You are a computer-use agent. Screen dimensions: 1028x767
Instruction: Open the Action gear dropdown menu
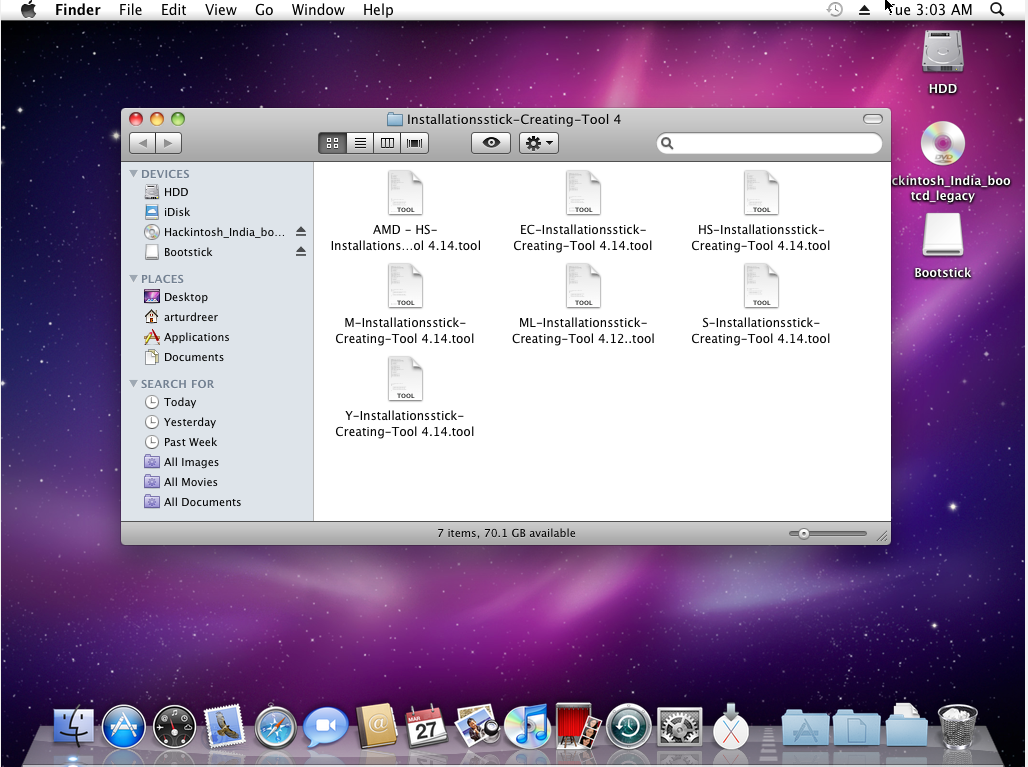coord(538,143)
